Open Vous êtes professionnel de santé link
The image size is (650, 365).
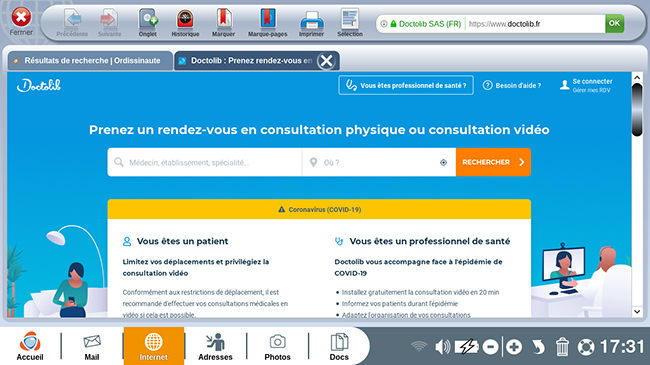(406, 85)
